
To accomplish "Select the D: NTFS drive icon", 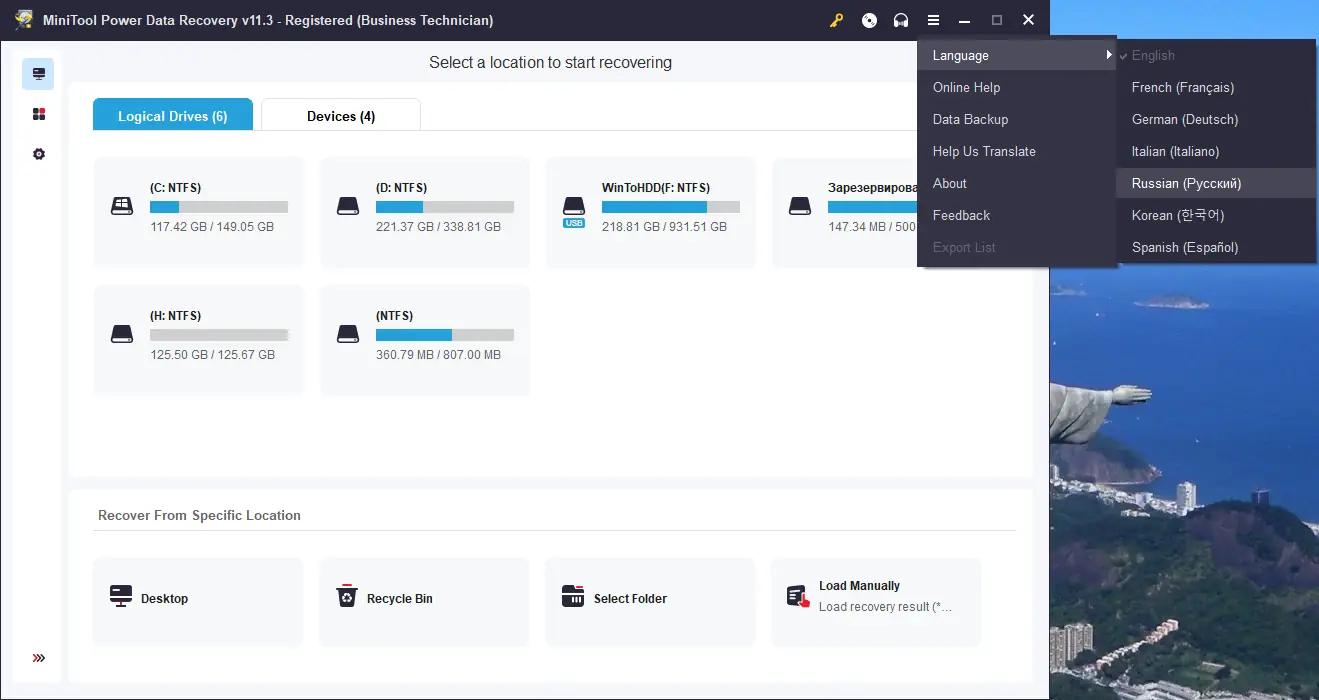I will (x=347, y=206).
